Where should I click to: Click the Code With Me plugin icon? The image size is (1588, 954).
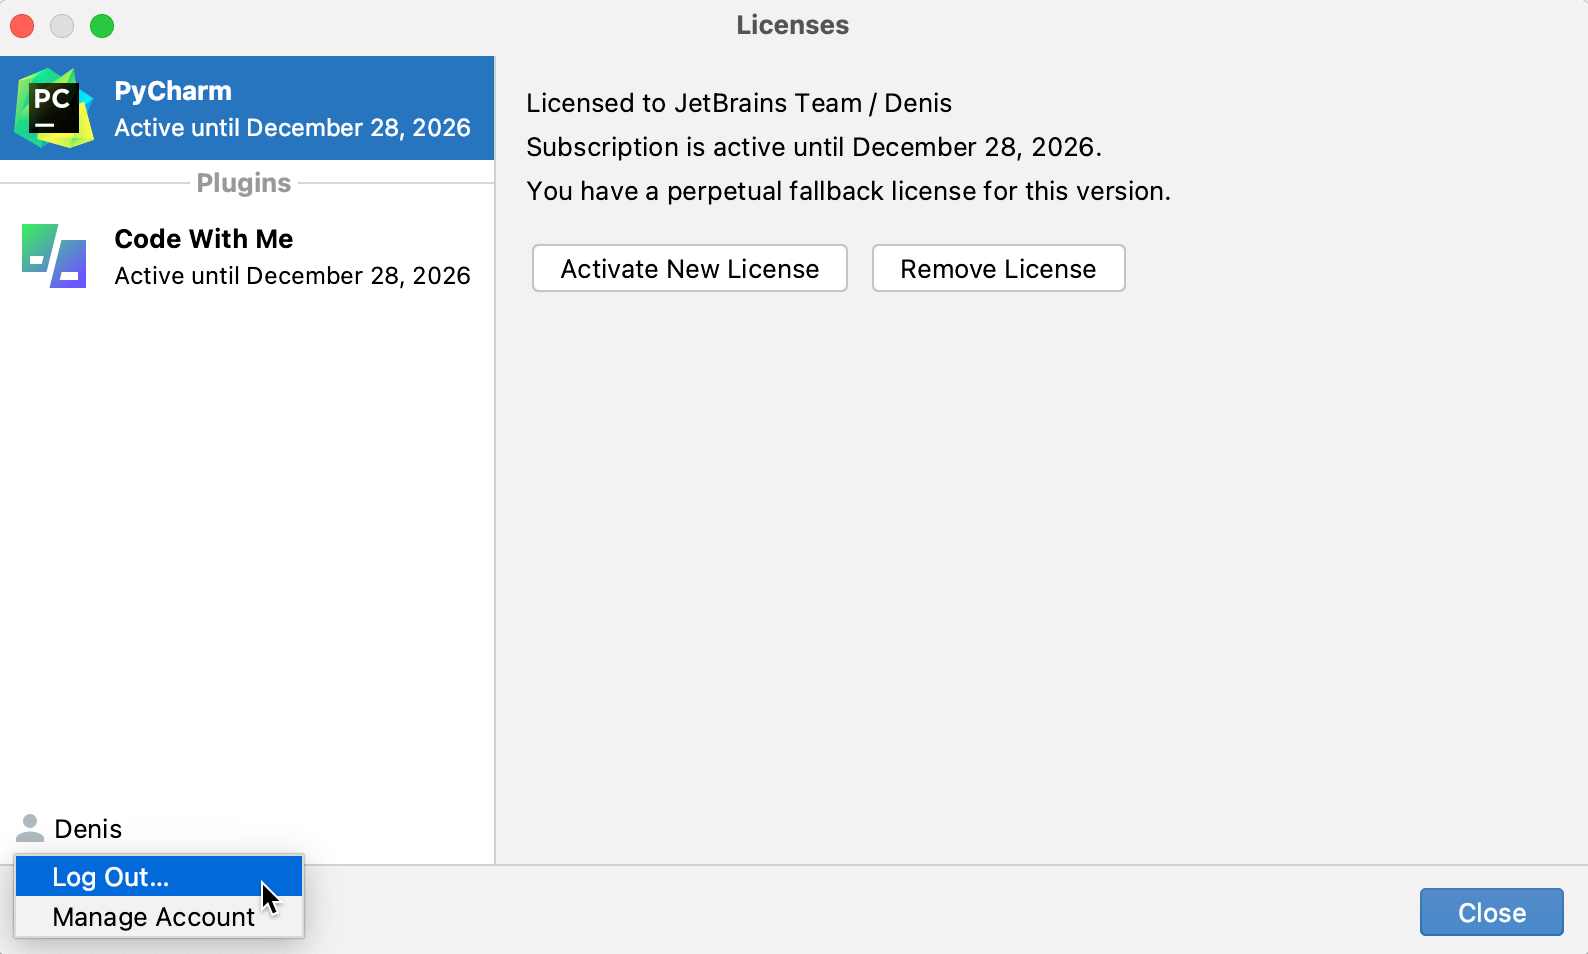pyautogui.click(x=54, y=256)
